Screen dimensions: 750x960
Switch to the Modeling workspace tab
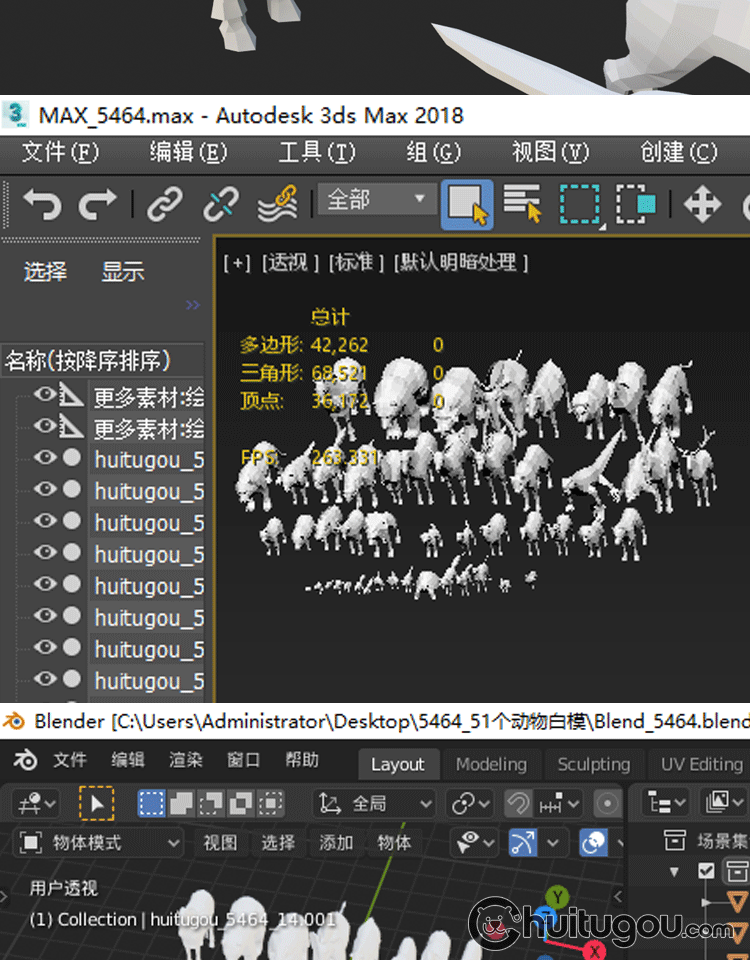point(490,764)
